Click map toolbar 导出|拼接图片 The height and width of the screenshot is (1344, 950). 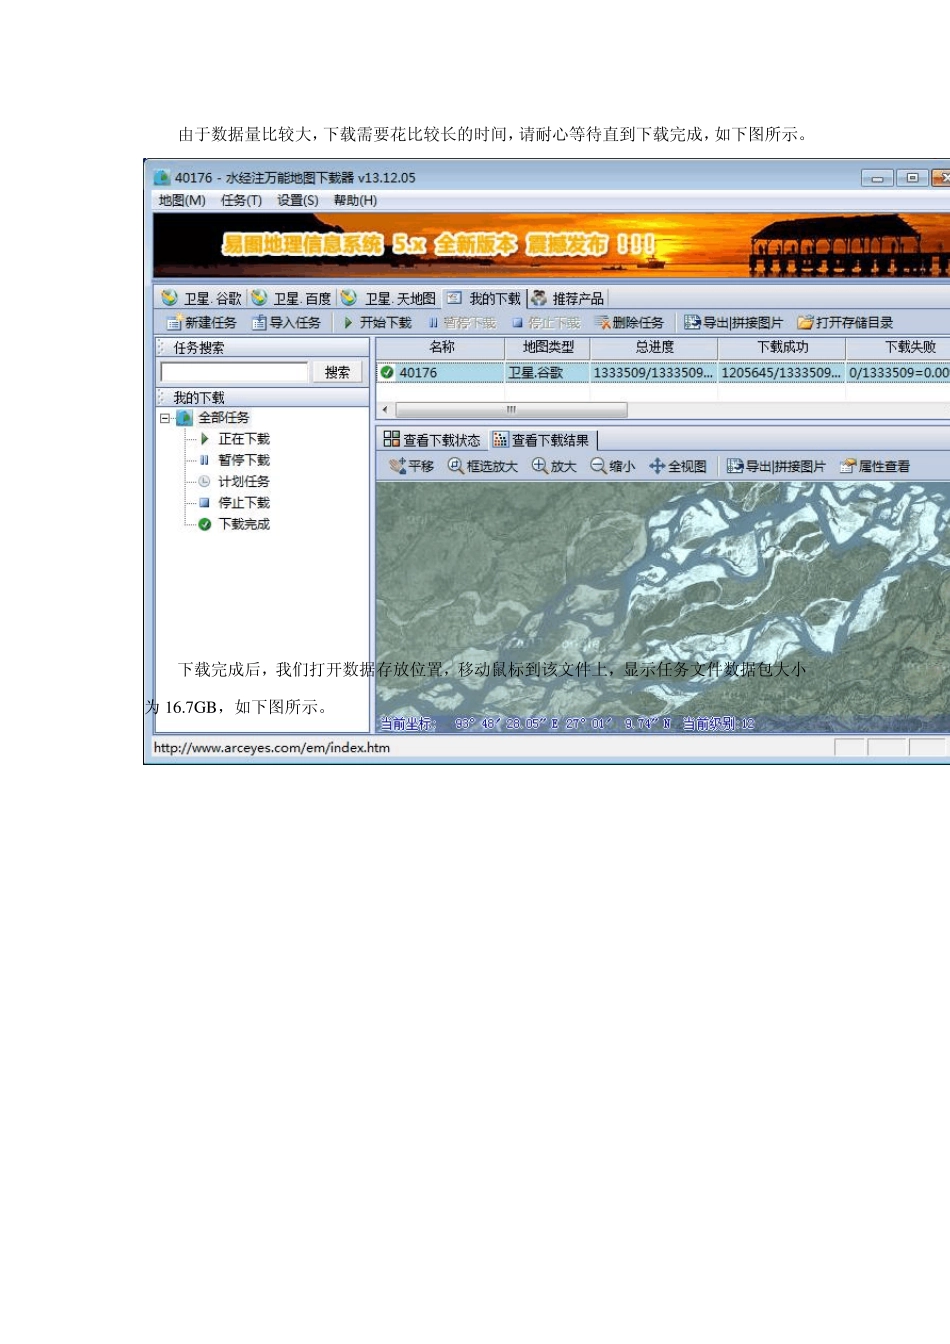pos(776,466)
